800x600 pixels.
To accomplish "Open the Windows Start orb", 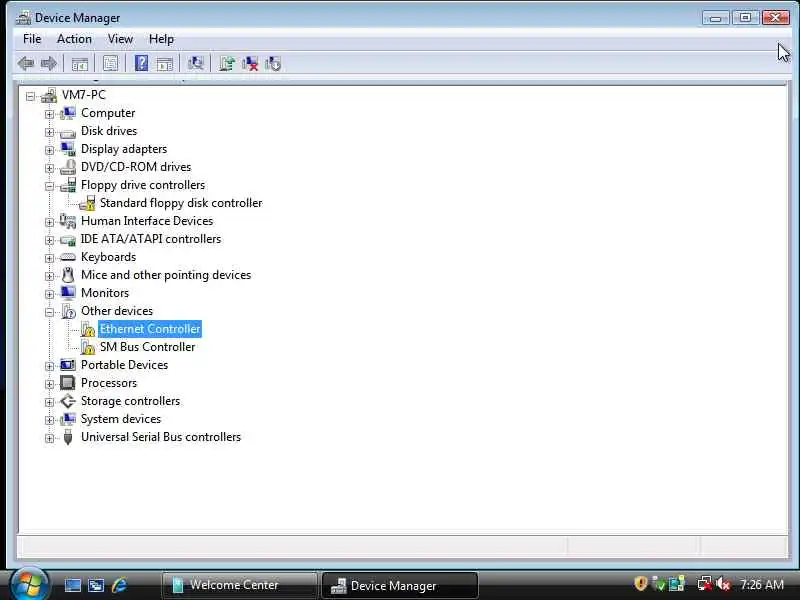I will pyautogui.click(x=29, y=584).
